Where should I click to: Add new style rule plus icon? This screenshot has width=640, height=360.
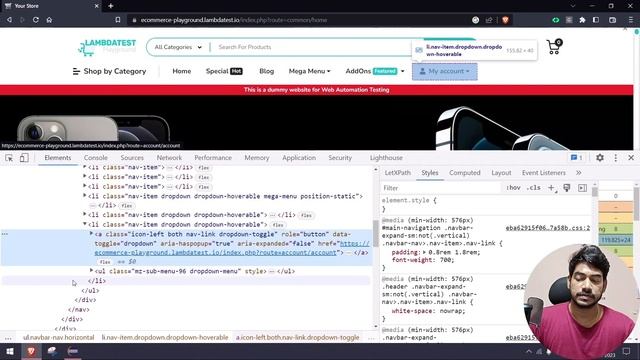click(x=551, y=188)
